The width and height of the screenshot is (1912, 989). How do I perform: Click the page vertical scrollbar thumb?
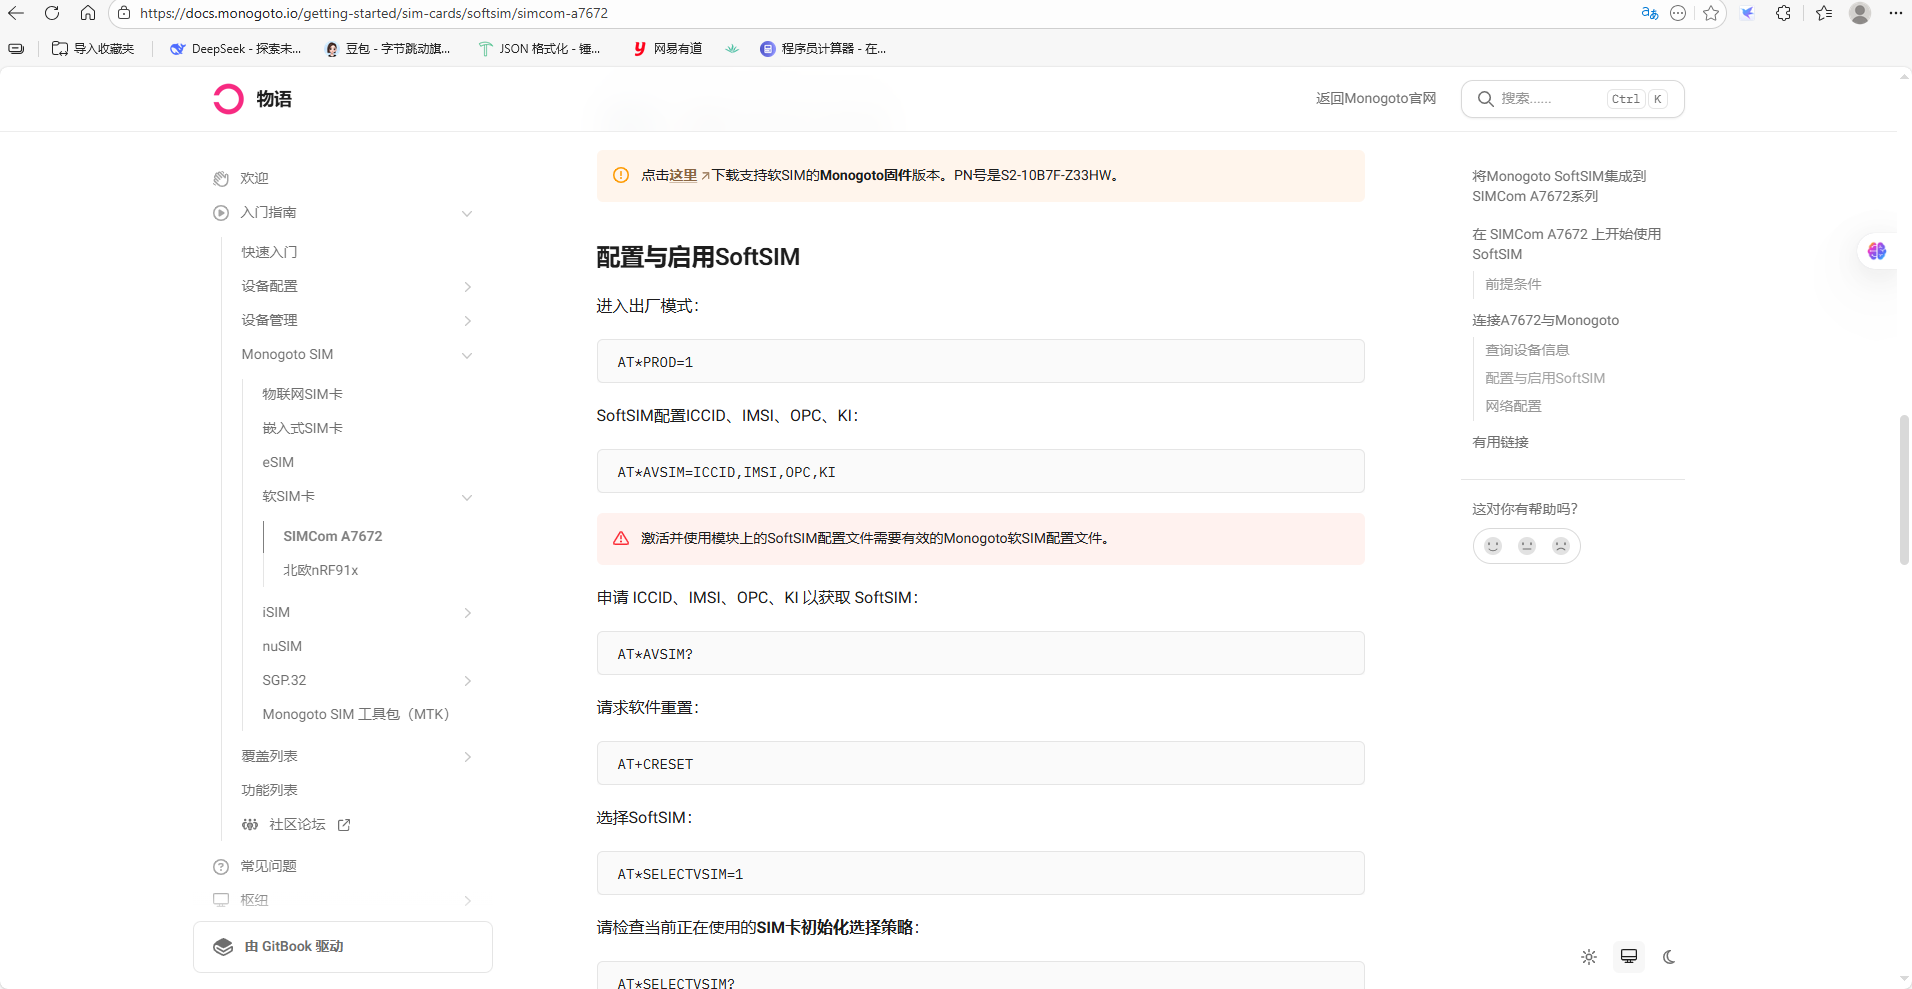pos(1904,490)
